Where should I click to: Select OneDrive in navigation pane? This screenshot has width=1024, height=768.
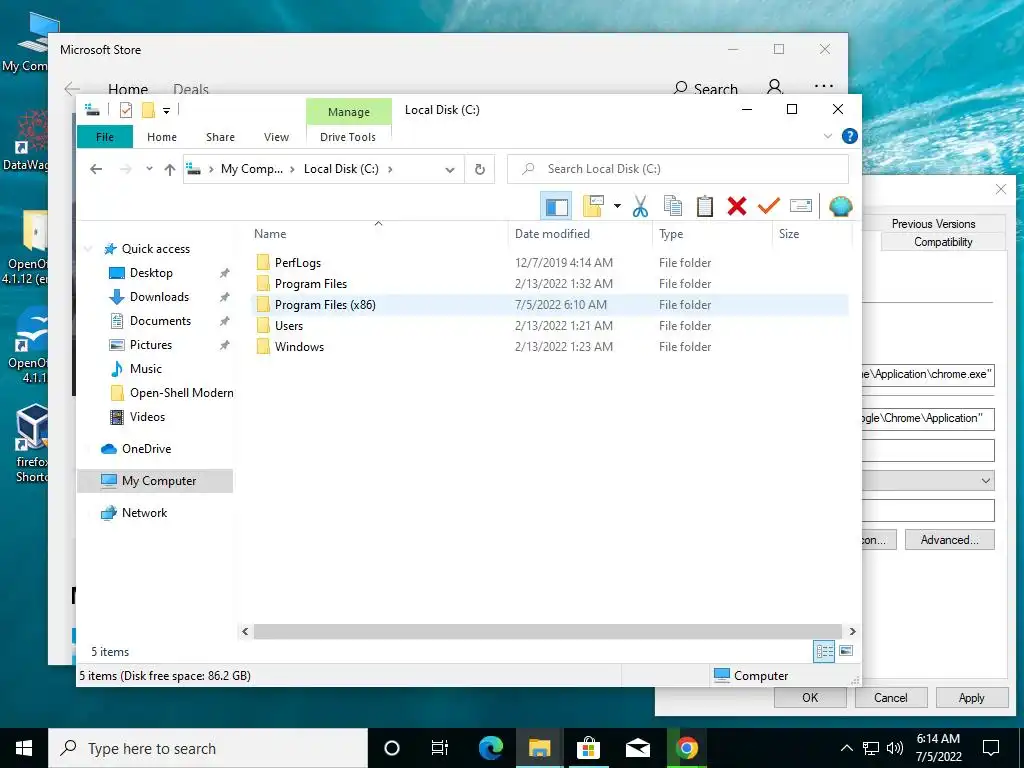coord(146,449)
